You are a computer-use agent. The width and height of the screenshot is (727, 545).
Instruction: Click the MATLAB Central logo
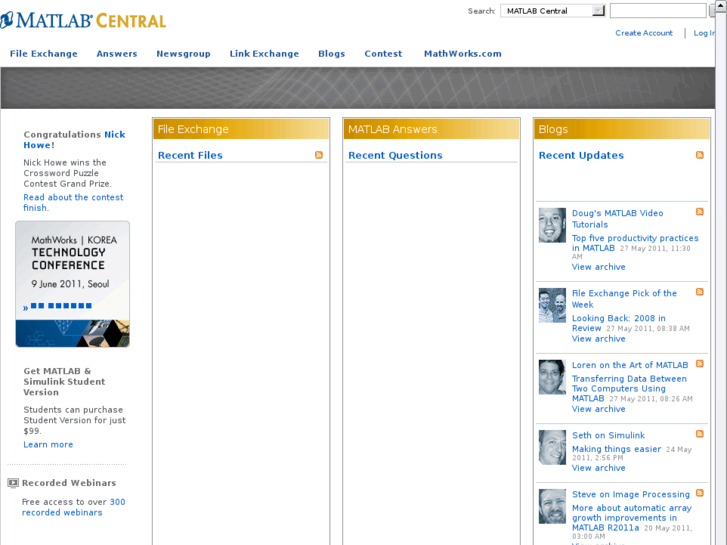click(x=83, y=20)
